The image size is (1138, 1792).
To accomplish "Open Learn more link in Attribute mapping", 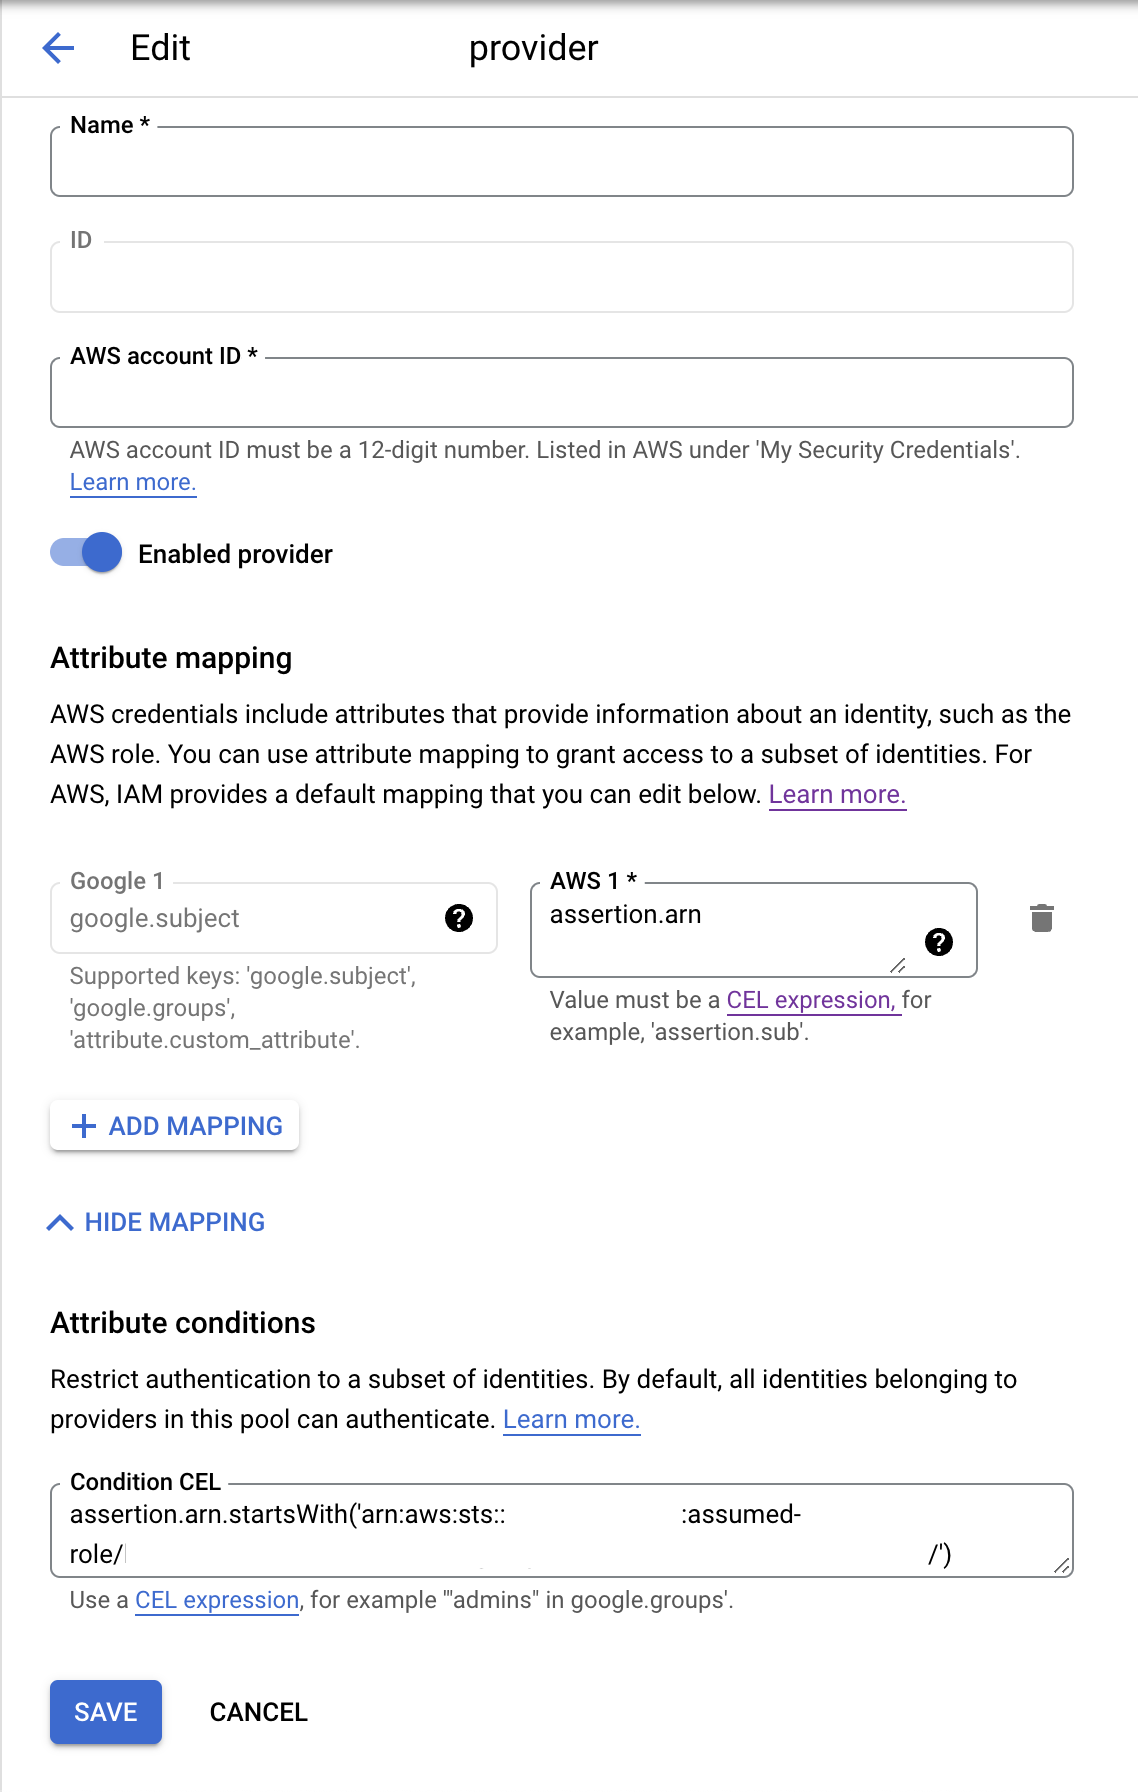I will pos(837,795).
